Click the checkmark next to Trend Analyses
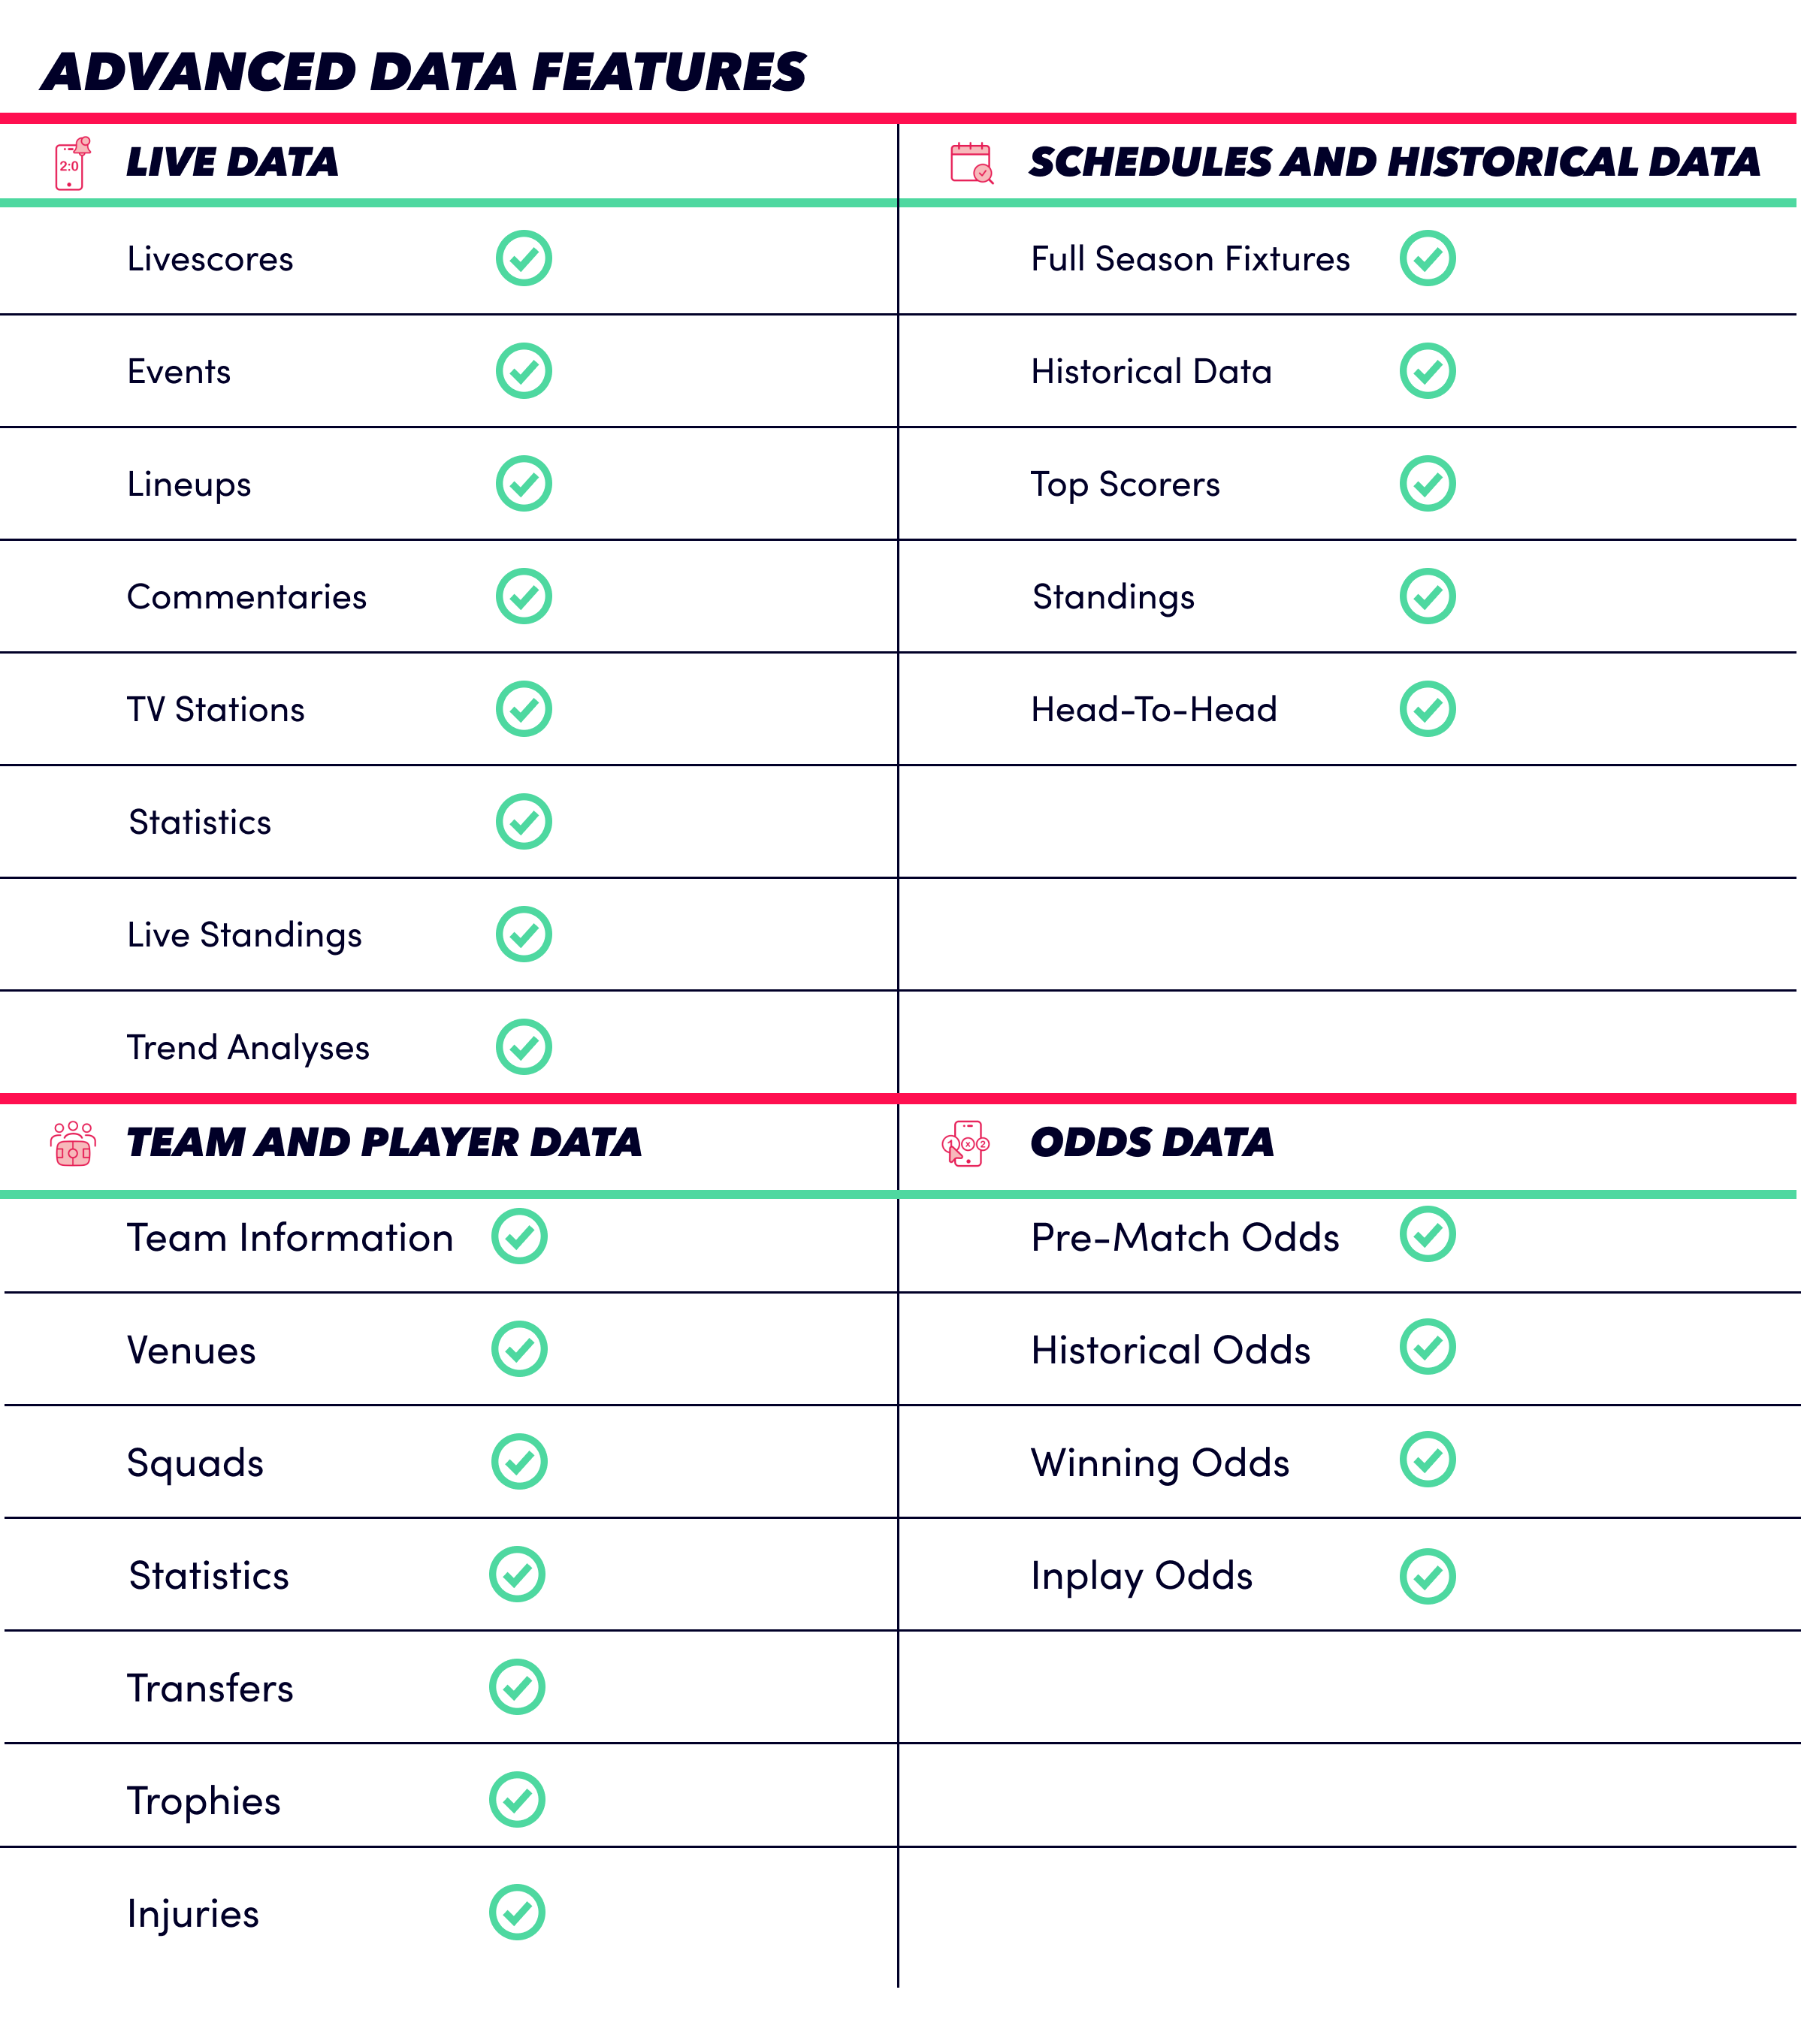This screenshot has height=2044, width=1801. point(524,1047)
